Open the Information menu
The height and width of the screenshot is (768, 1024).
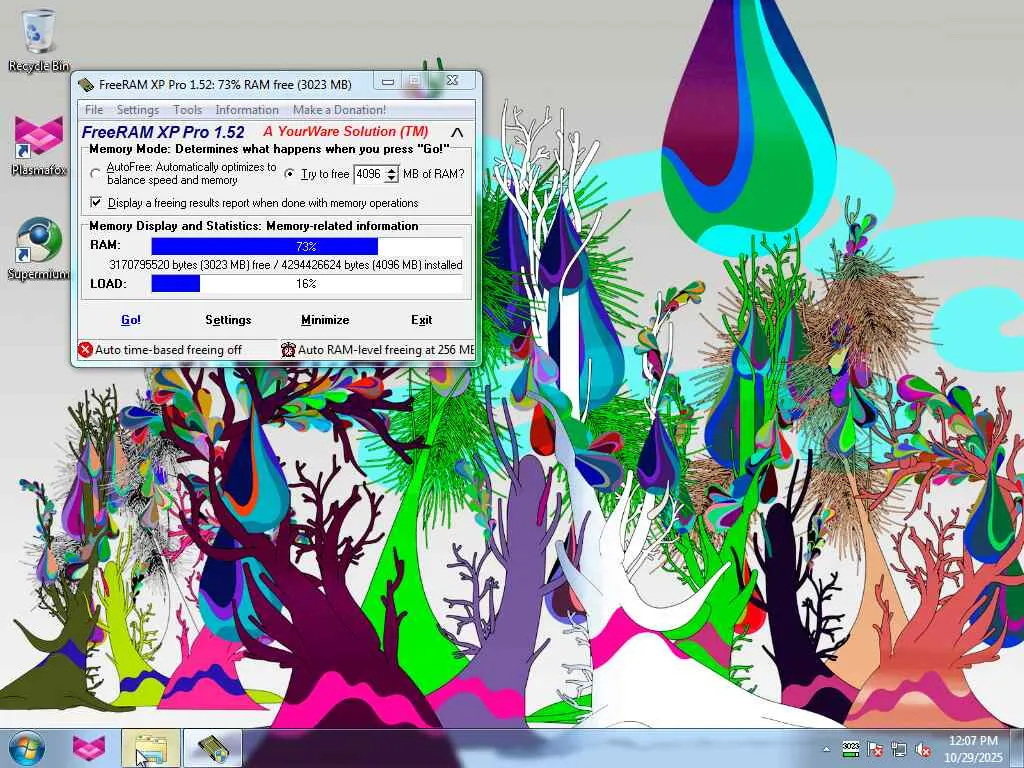point(247,110)
